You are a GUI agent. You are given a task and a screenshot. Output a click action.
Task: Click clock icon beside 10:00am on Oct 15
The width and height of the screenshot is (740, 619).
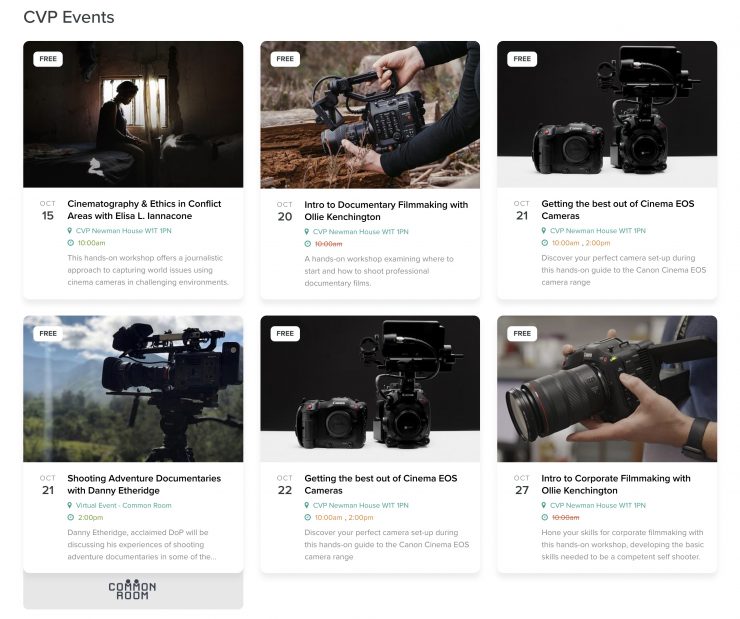coord(70,243)
